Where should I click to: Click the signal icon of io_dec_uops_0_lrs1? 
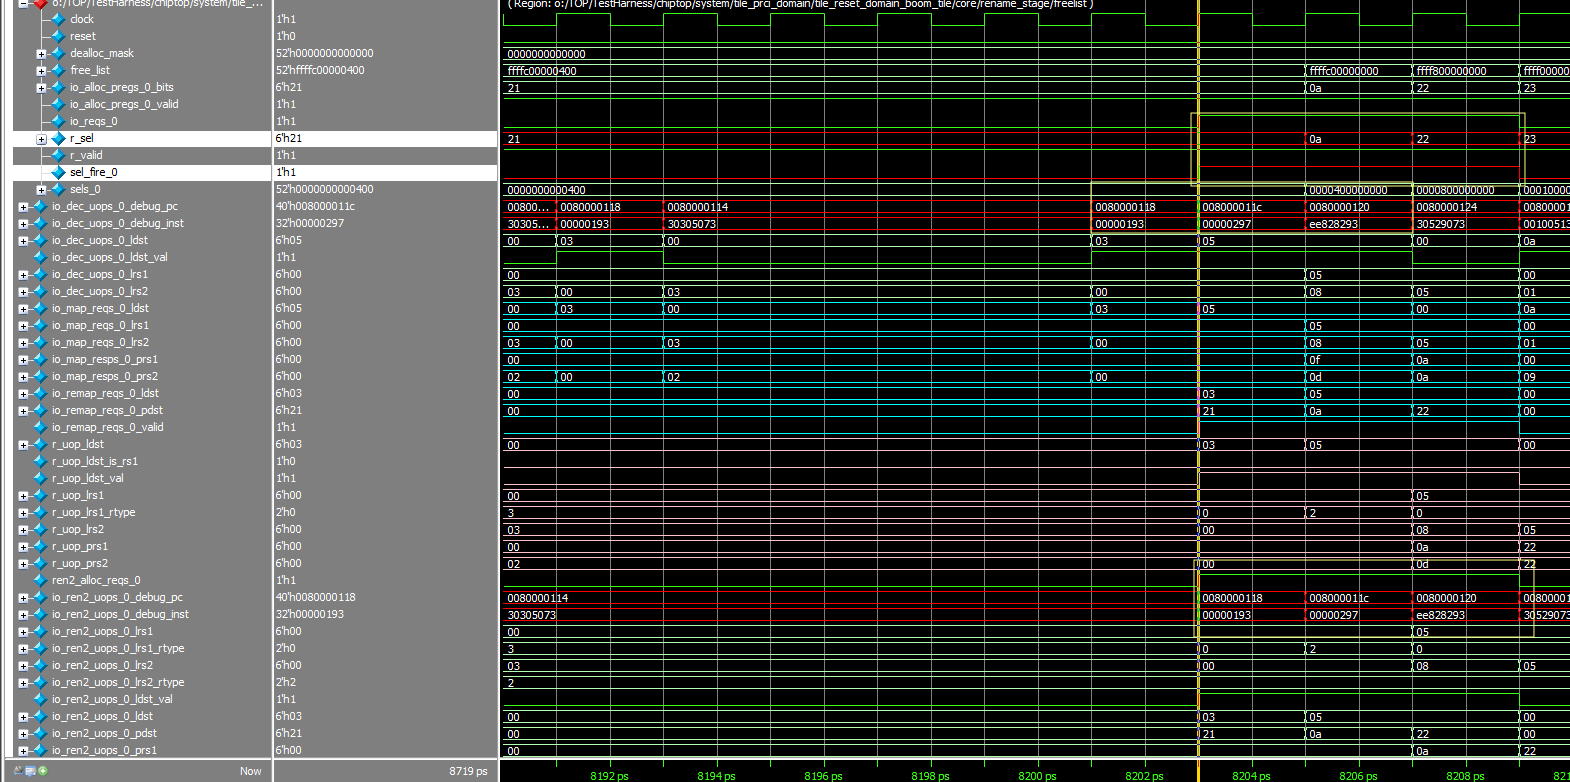click(x=40, y=274)
